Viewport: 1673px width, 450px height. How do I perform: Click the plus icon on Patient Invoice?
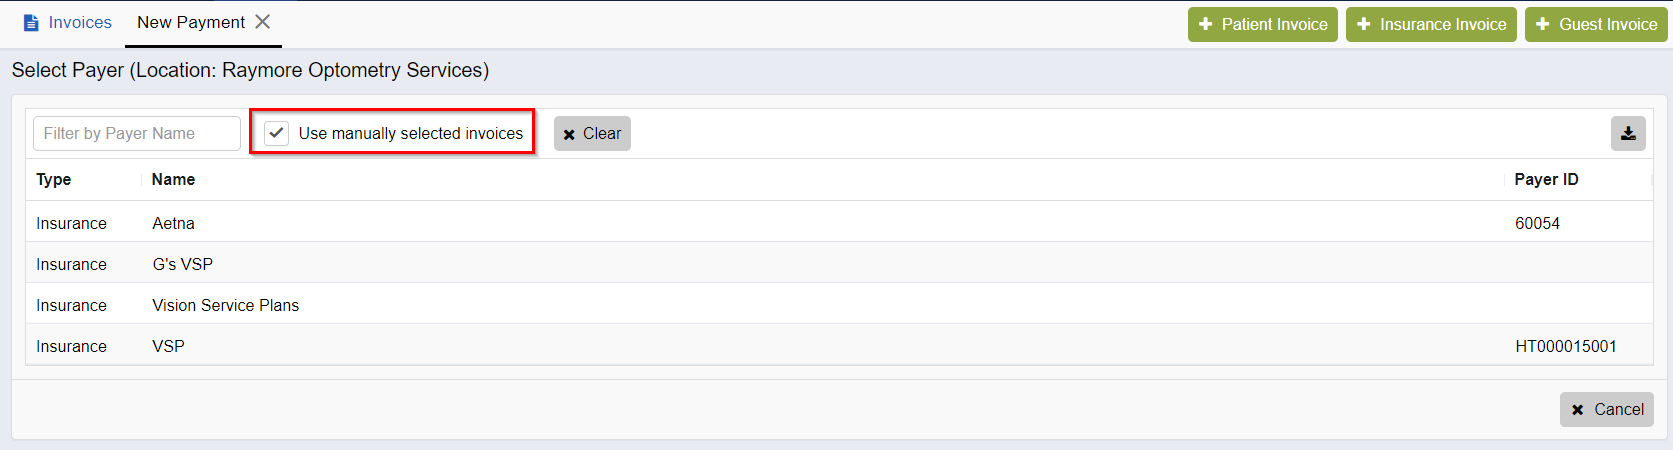[1205, 24]
